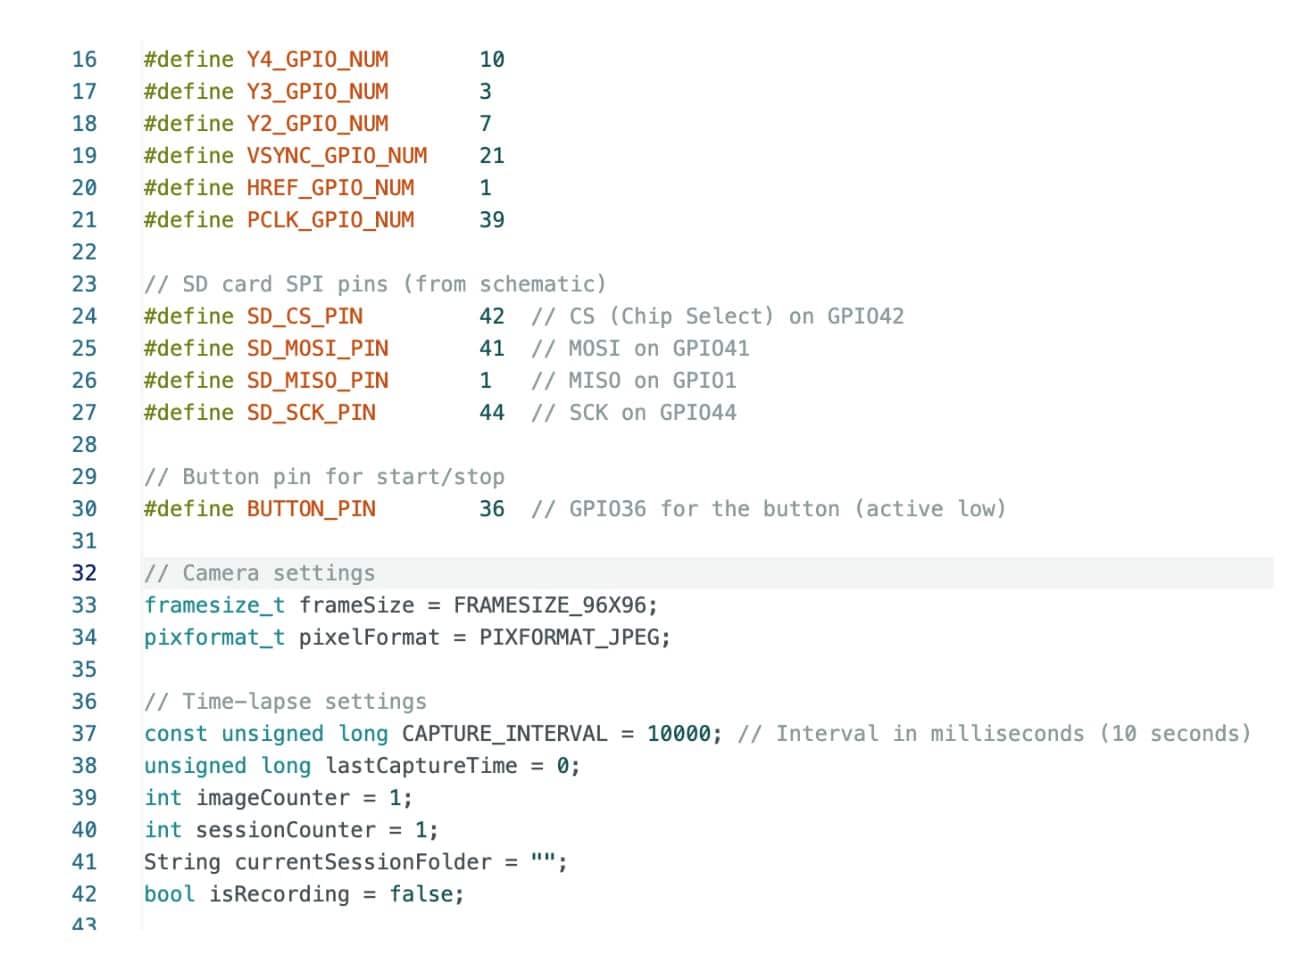
Task: Place cursor on PIXFORMAT_JPEG constant
Action: click(568, 637)
